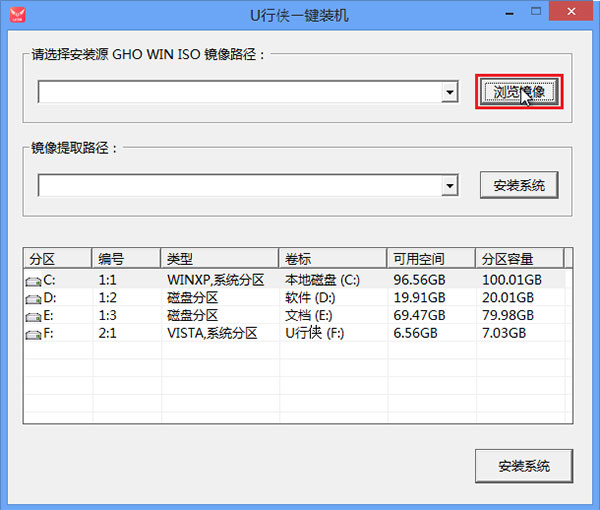Image resolution: width=600 pixels, height=510 pixels.
Task: Click partition number 2:1
Action: [x=108, y=333]
